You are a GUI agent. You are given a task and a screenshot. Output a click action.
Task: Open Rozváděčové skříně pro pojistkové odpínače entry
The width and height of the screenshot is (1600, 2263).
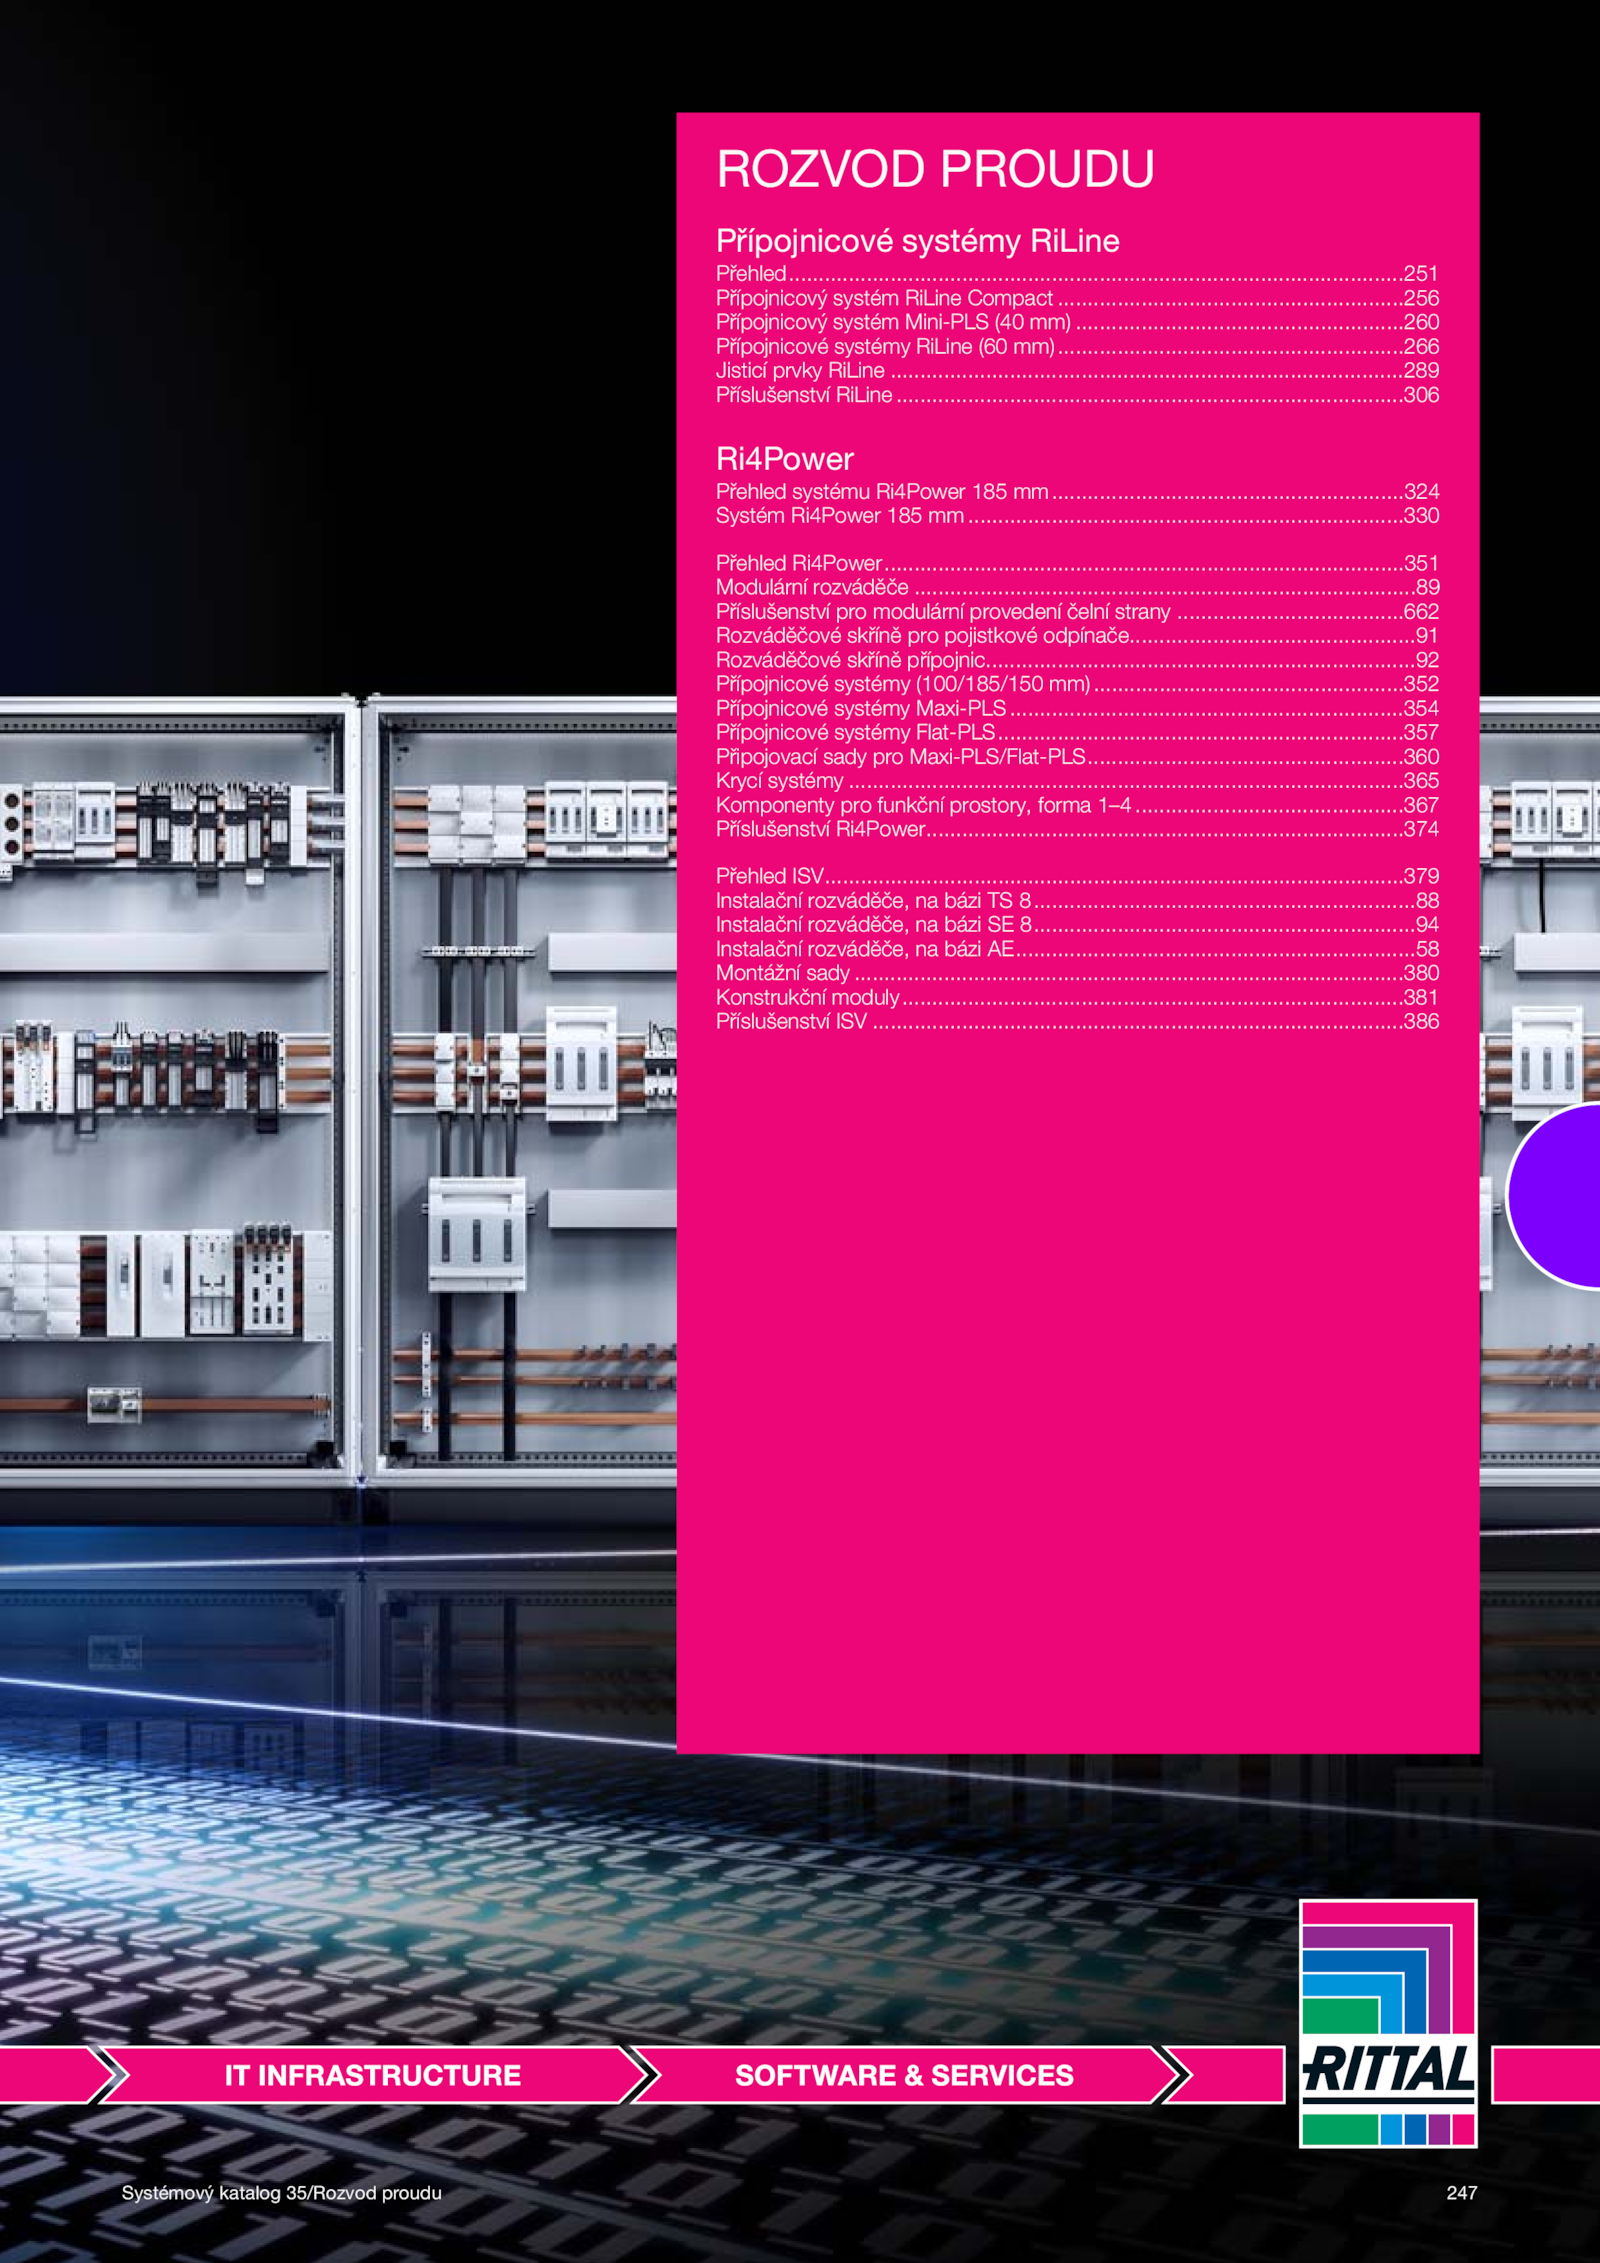(x=1077, y=636)
